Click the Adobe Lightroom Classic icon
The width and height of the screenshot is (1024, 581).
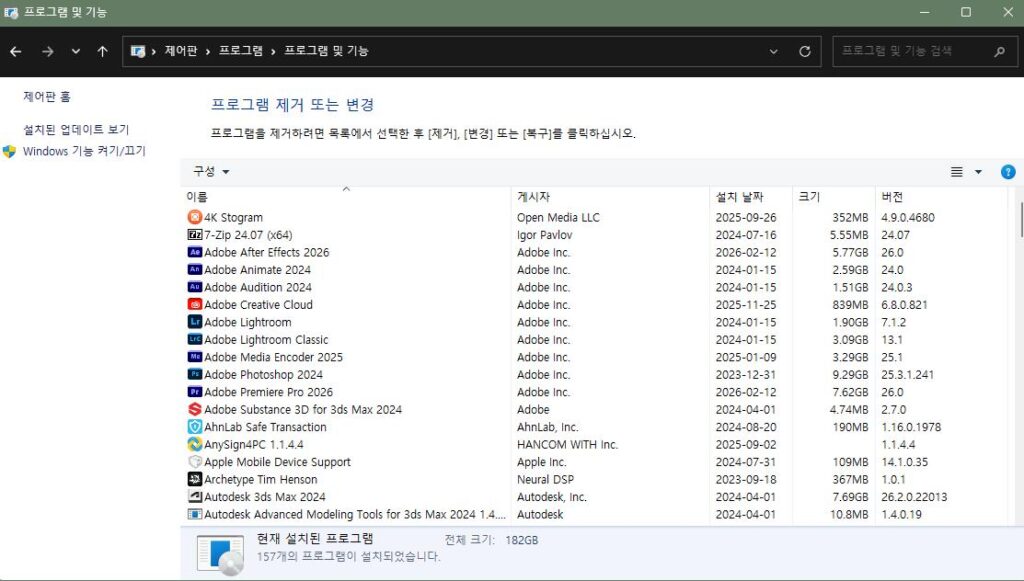[195, 339]
